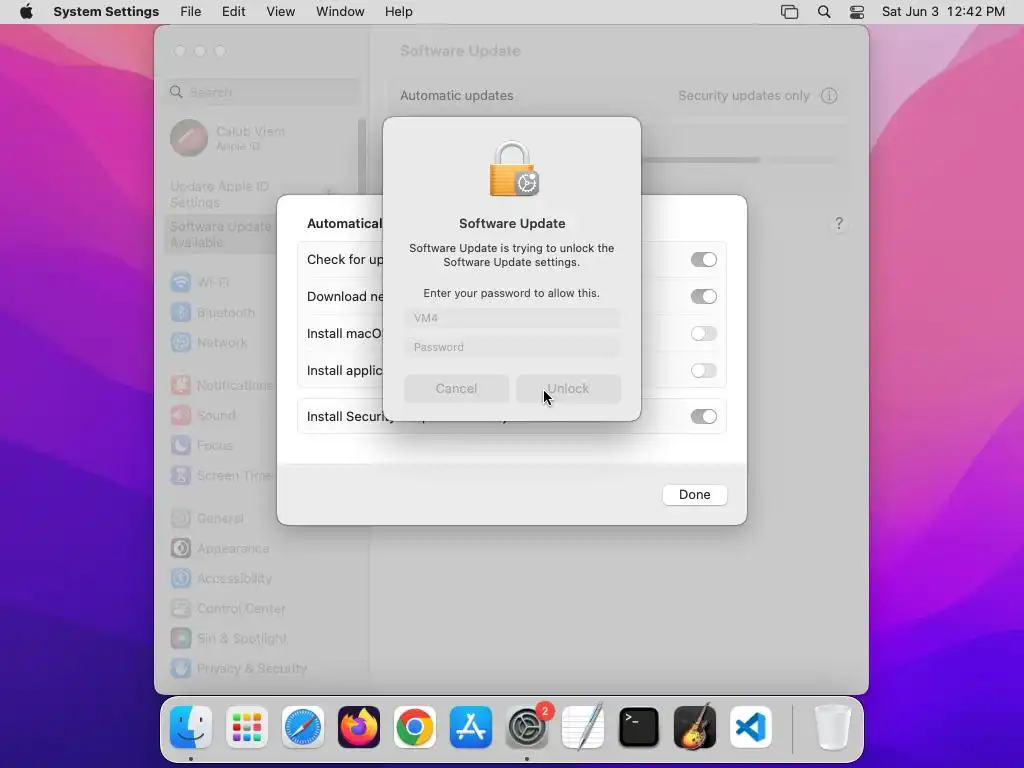The image size is (1024, 768).
Task: Open GarageBand from the Dock
Action: (695, 727)
